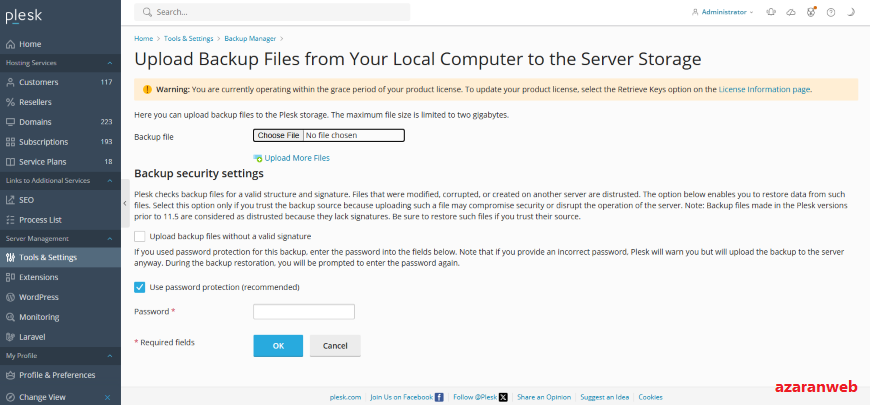Image resolution: width=870 pixels, height=405 pixels.
Task: Collapse Links to Additional Services section
Action: tap(110, 181)
